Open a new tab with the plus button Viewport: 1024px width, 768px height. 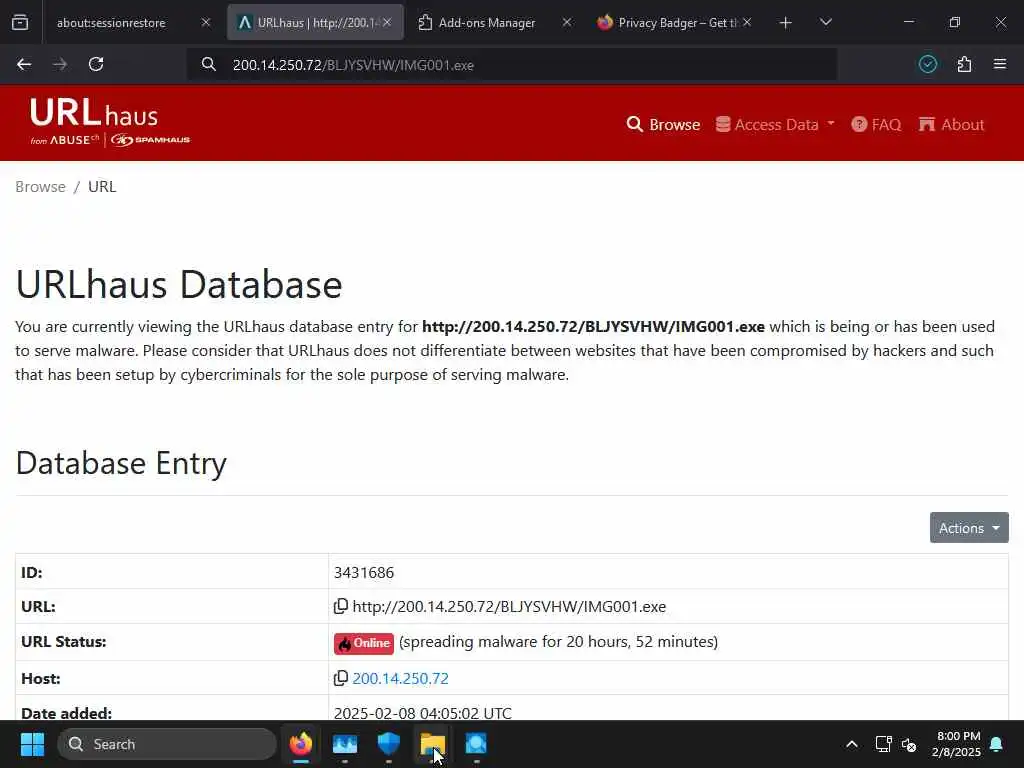[786, 23]
